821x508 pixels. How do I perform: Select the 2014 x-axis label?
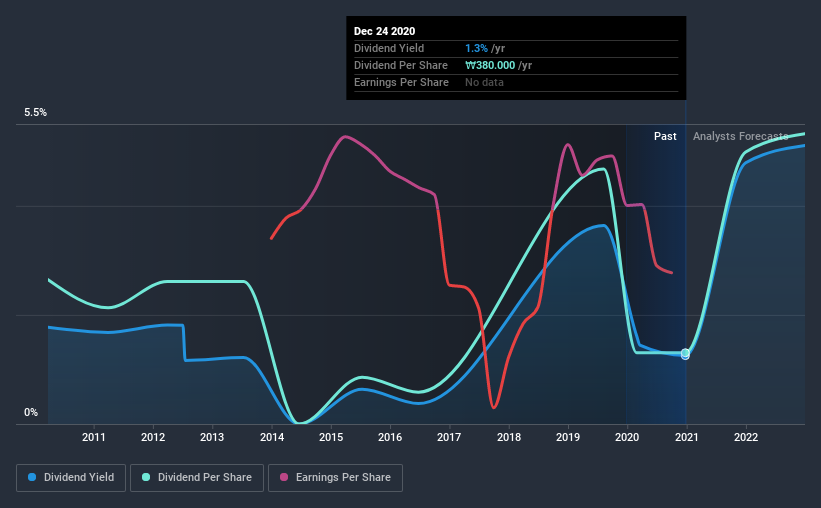tap(272, 437)
